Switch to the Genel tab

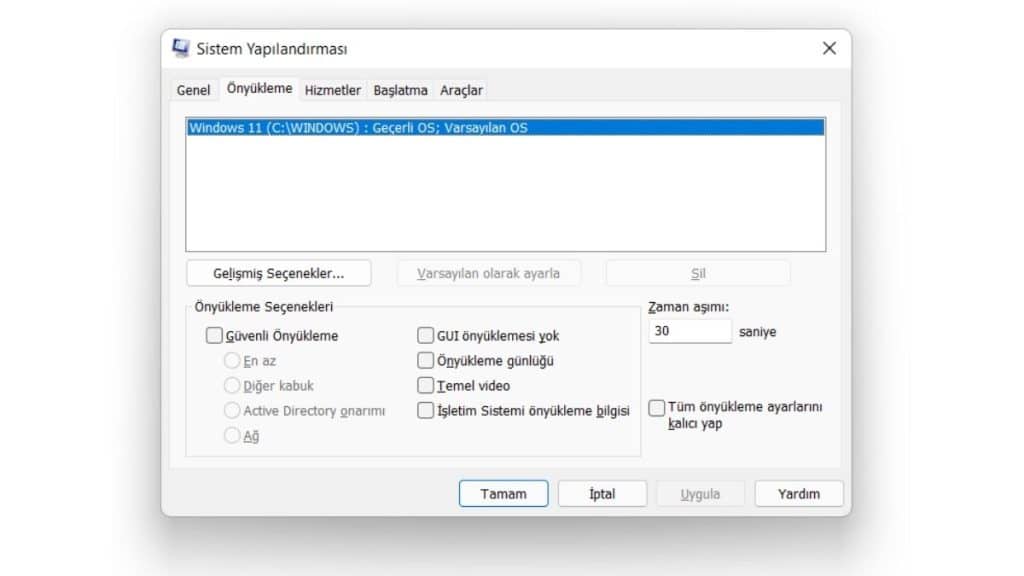pos(193,89)
